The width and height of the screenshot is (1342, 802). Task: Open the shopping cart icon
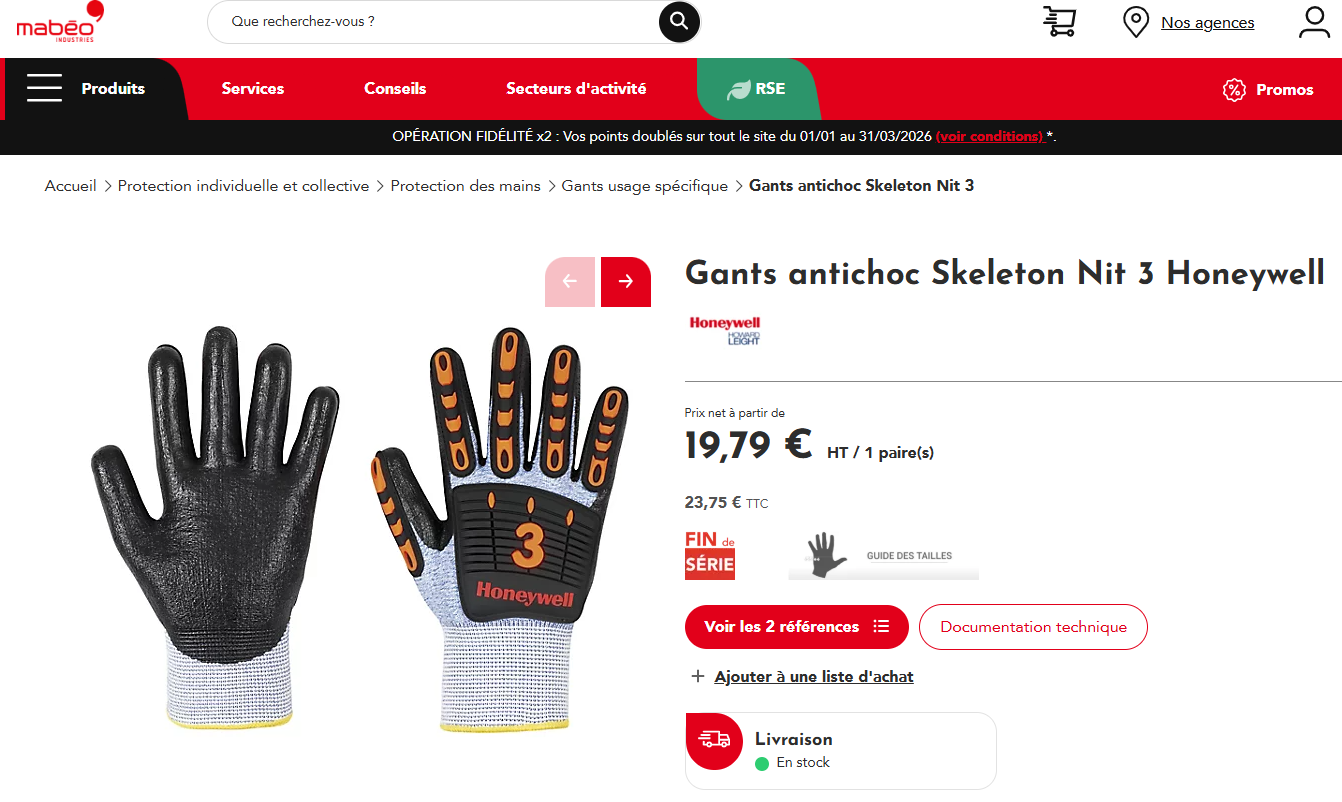[x=1059, y=21]
